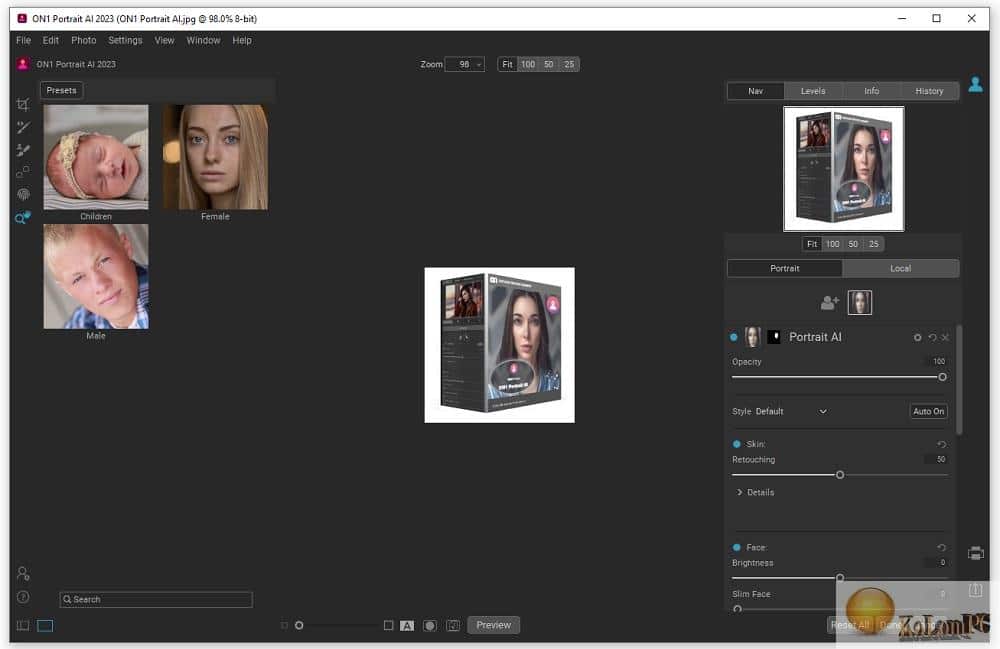Expand the Details section under Skin
This screenshot has width=1000, height=649.
755,493
